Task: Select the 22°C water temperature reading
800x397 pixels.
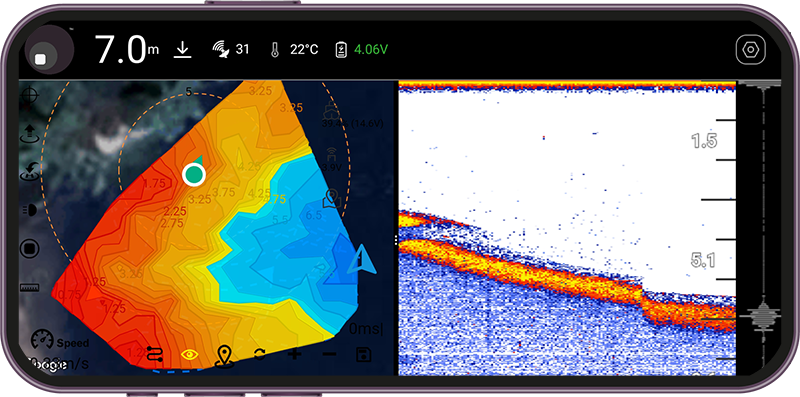Action: 304,49
